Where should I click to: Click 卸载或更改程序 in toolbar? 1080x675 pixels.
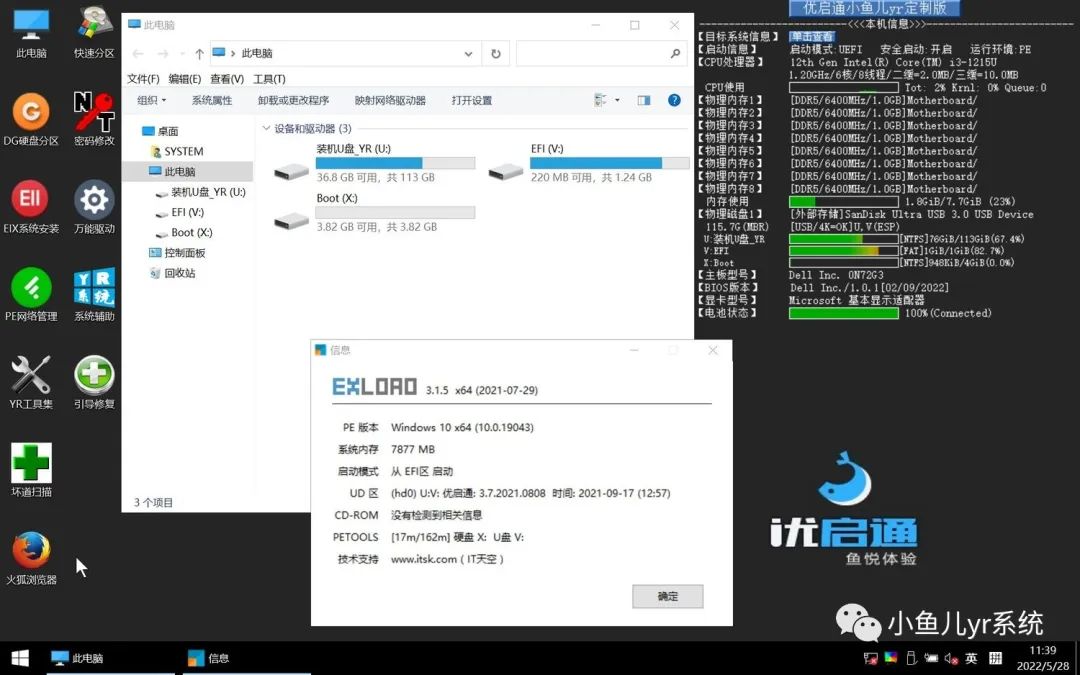tap(293, 100)
